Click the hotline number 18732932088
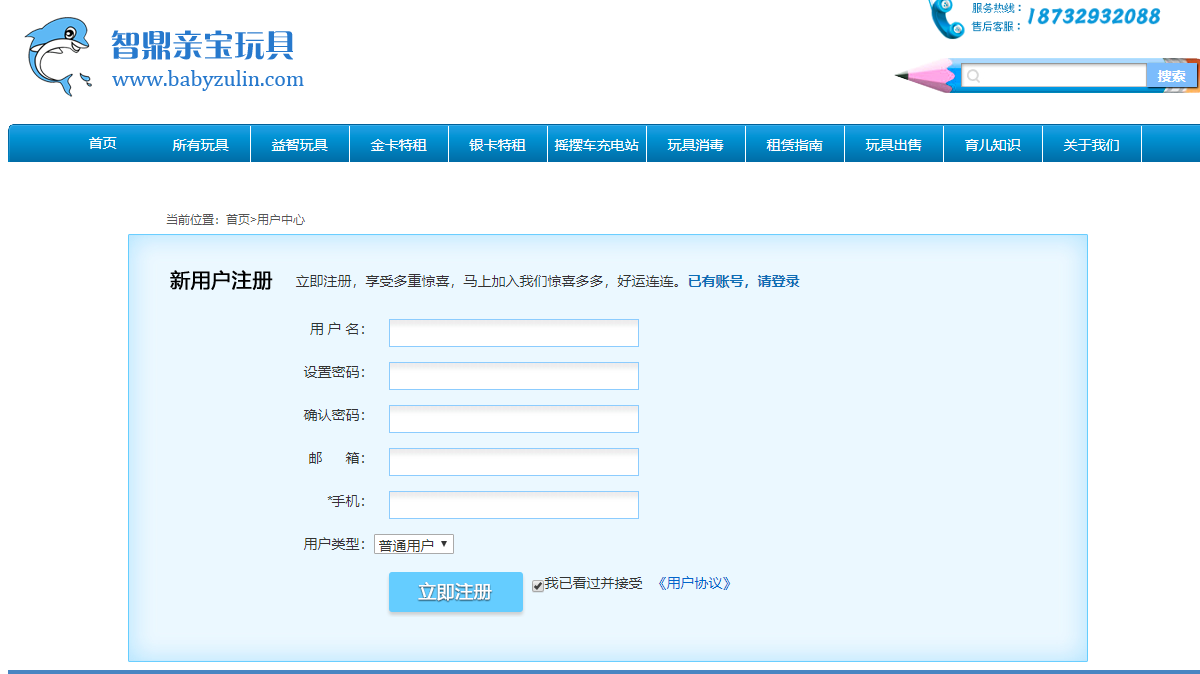The image size is (1200, 674). 1094,16
